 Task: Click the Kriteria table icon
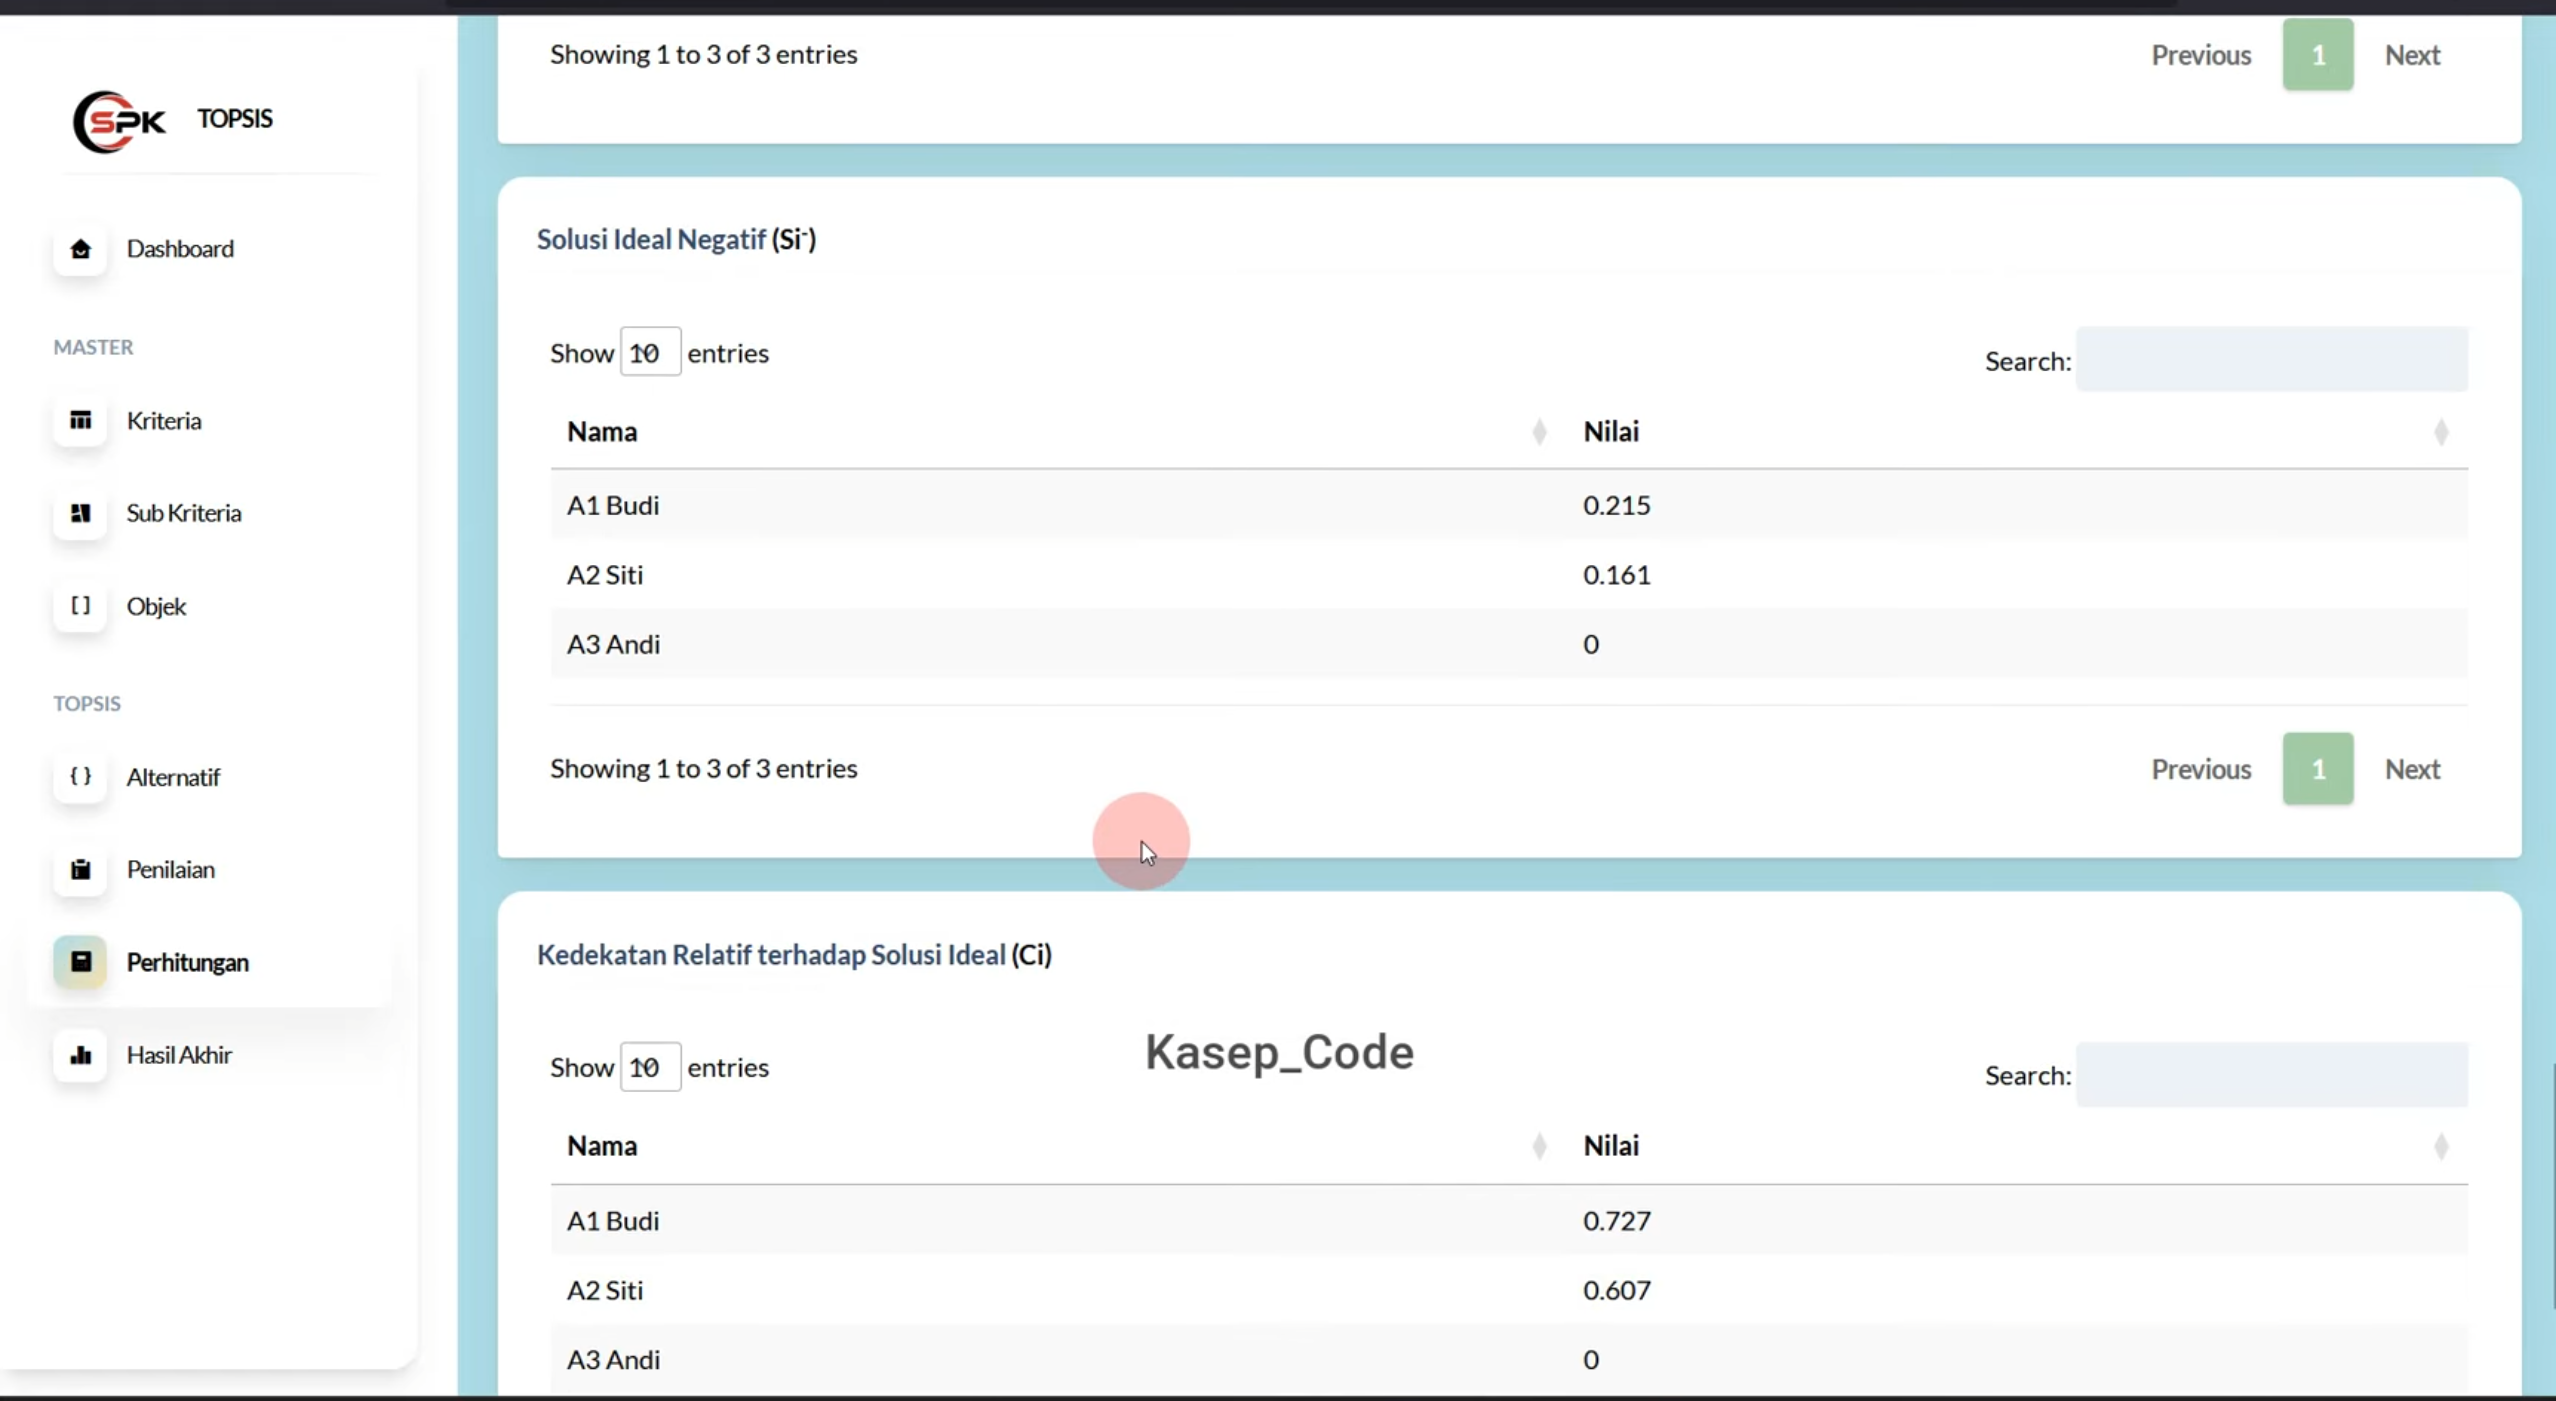pyautogui.click(x=80, y=420)
